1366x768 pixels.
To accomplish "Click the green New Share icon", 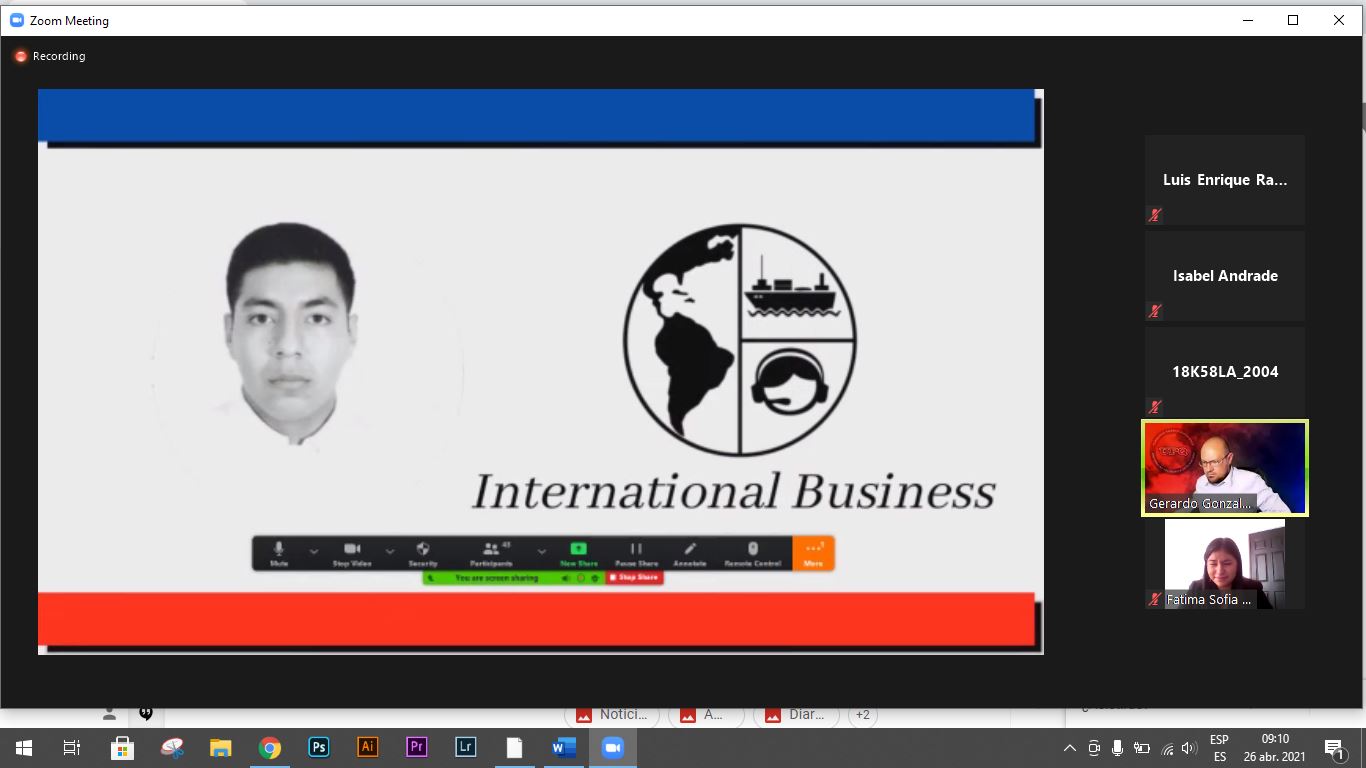I will (x=579, y=549).
